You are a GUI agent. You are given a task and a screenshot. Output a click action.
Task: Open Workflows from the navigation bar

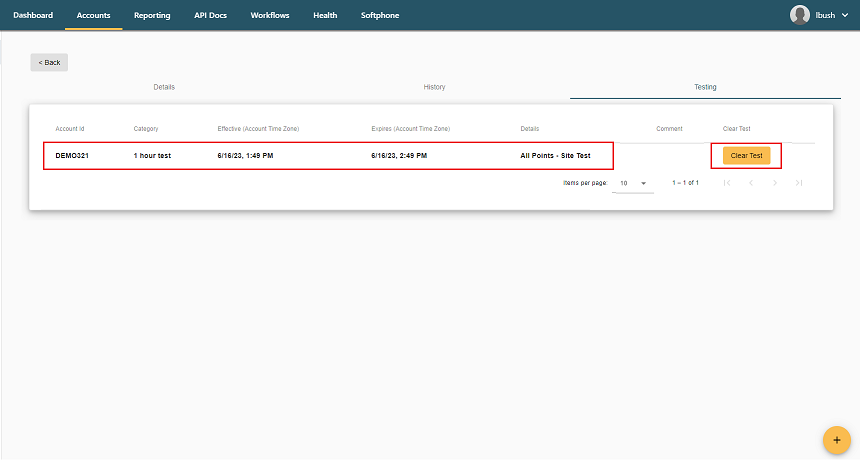(x=270, y=15)
